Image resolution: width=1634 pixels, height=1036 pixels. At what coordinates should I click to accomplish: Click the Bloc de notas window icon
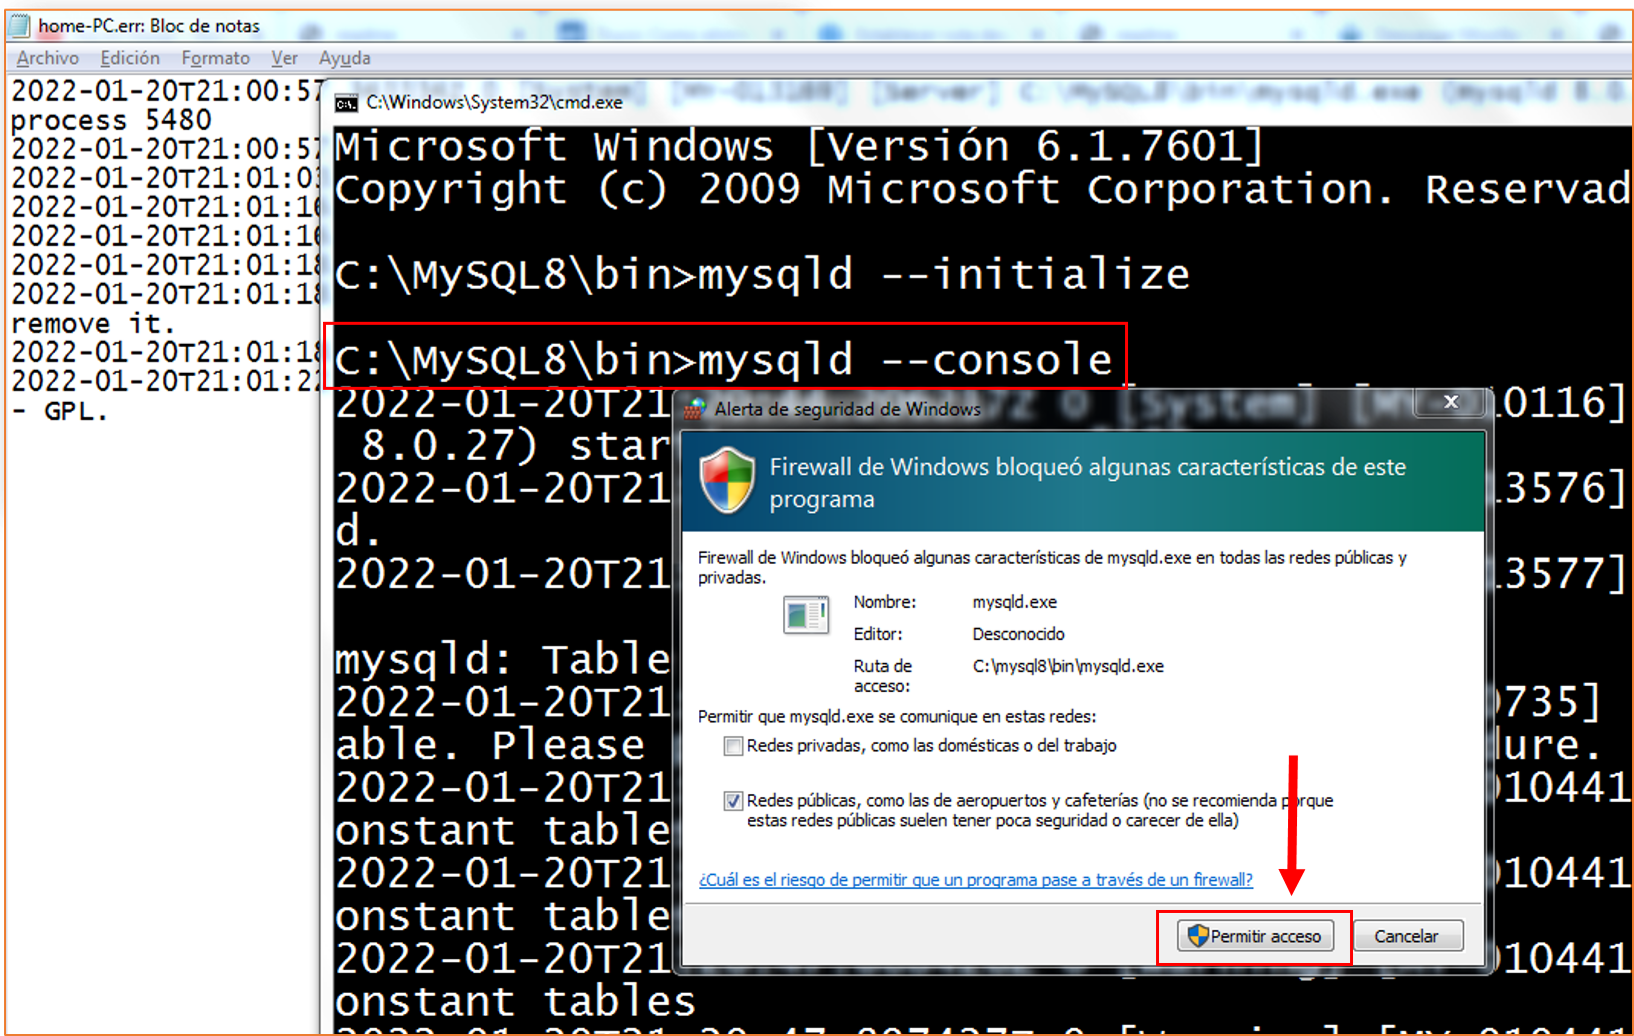20,25
